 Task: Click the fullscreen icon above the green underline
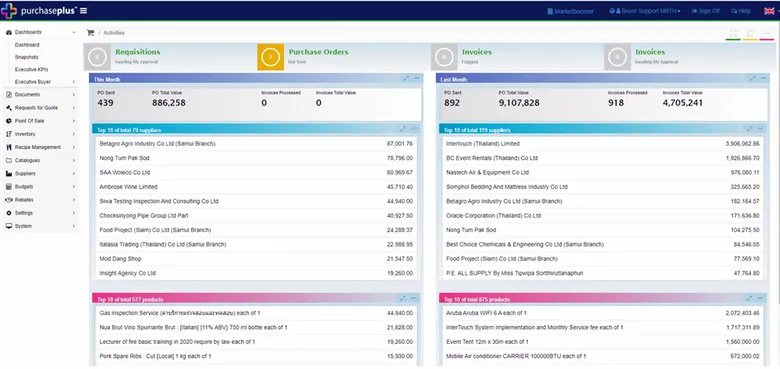point(733,33)
